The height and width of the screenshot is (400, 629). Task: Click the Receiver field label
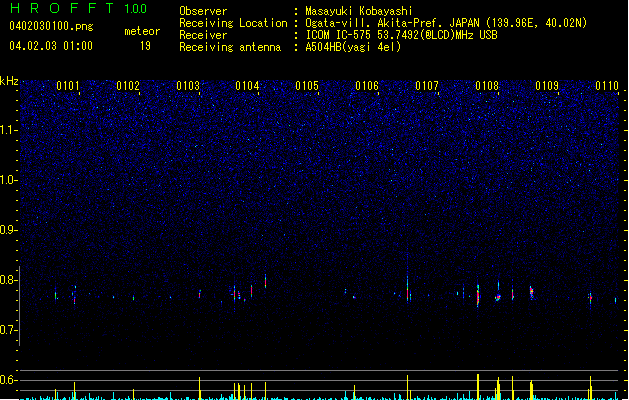pos(203,35)
